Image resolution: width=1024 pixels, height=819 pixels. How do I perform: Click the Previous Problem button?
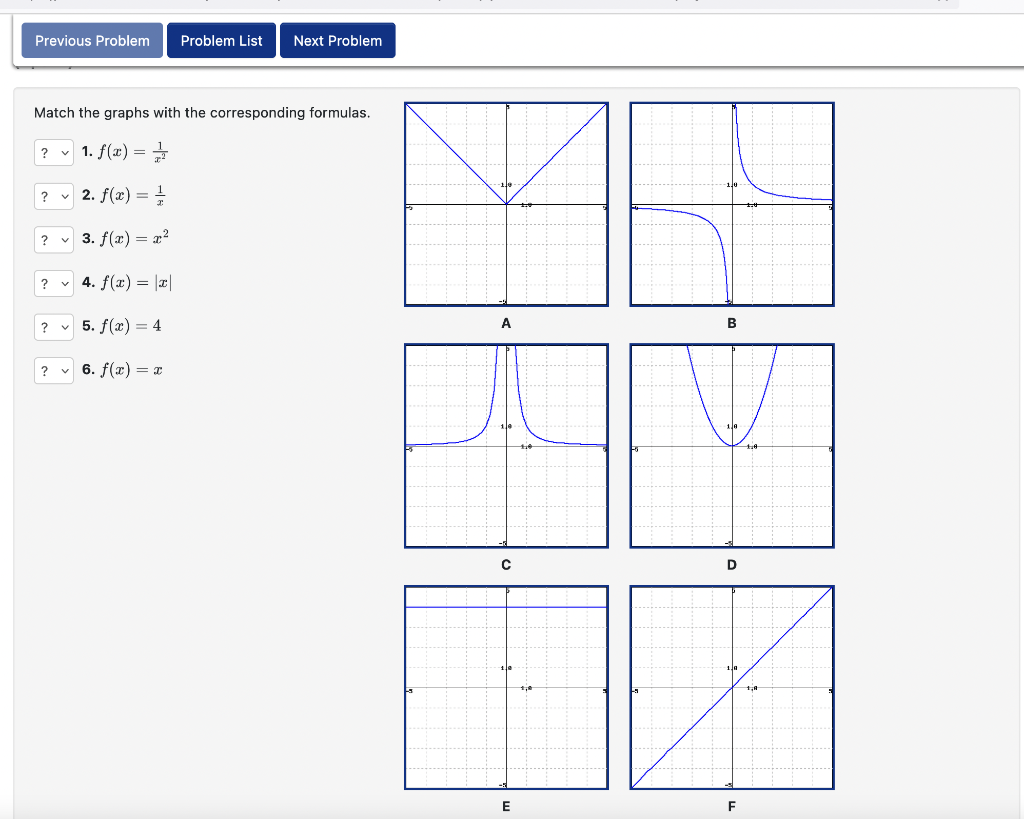91,40
